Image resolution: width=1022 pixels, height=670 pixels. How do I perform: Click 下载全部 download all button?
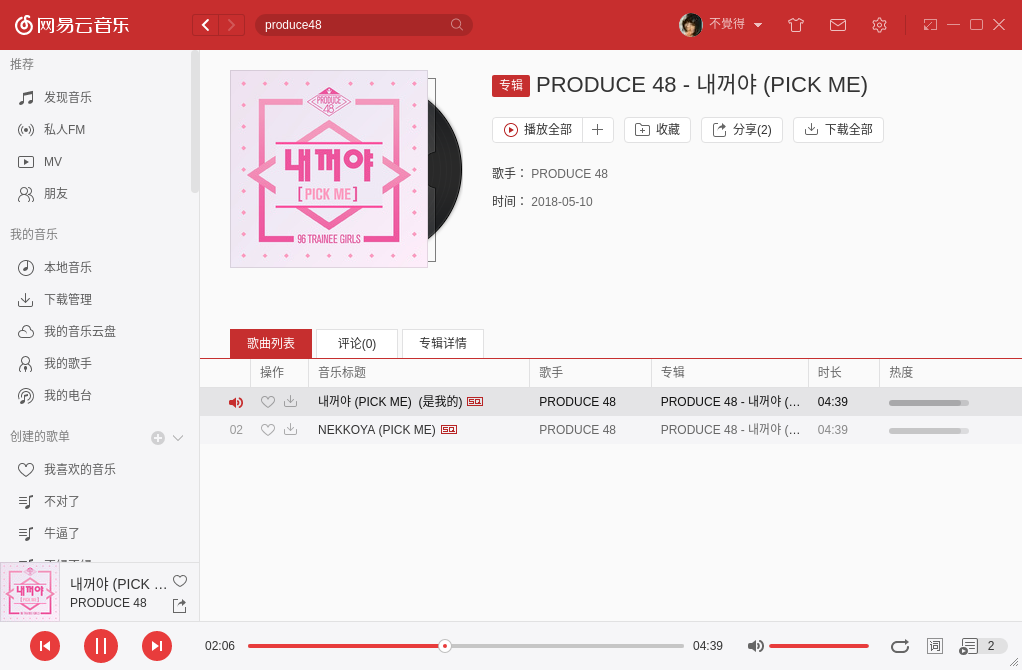[838, 130]
